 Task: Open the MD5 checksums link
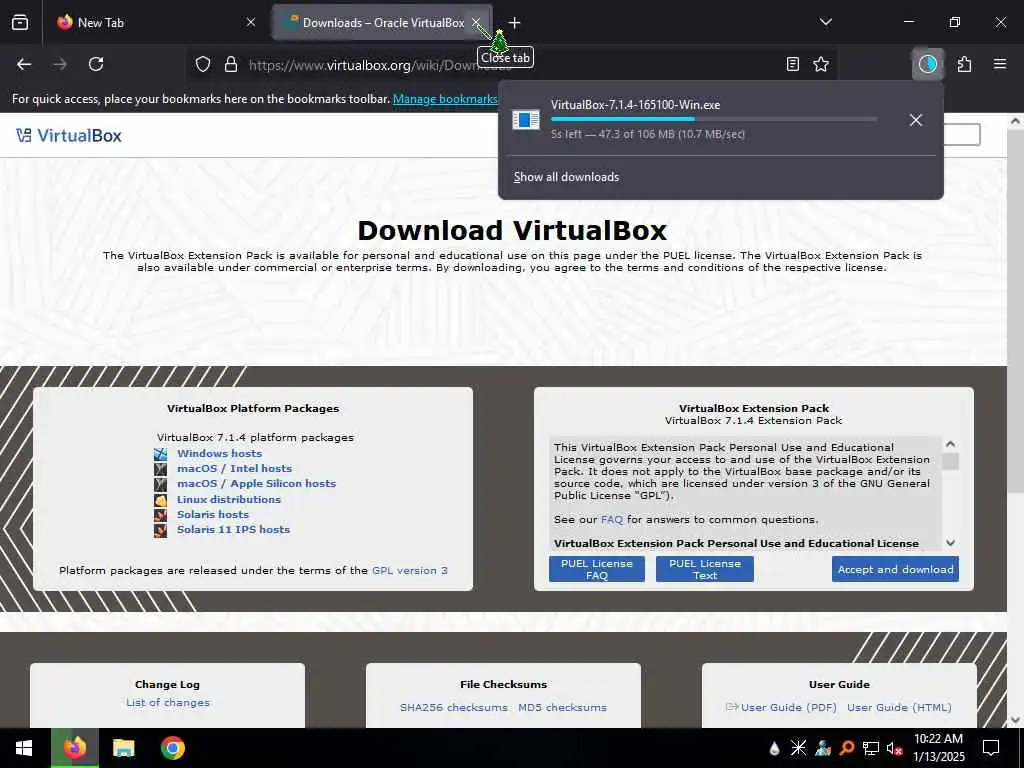click(x=562, y=707)
